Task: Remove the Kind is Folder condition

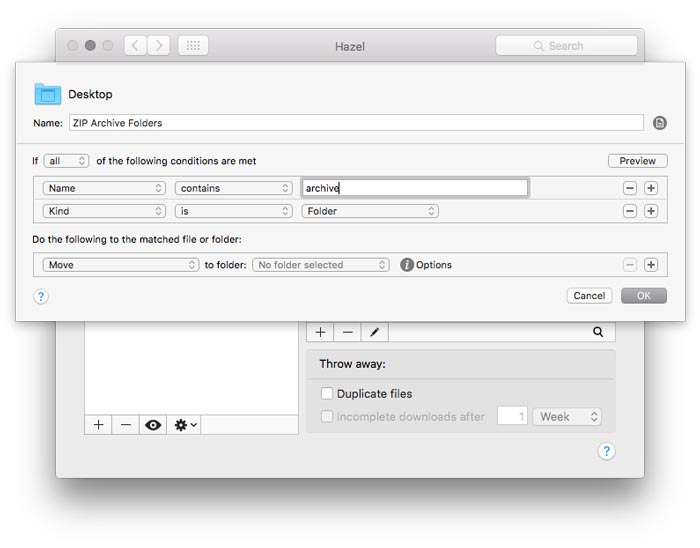Action: point(630,211)
